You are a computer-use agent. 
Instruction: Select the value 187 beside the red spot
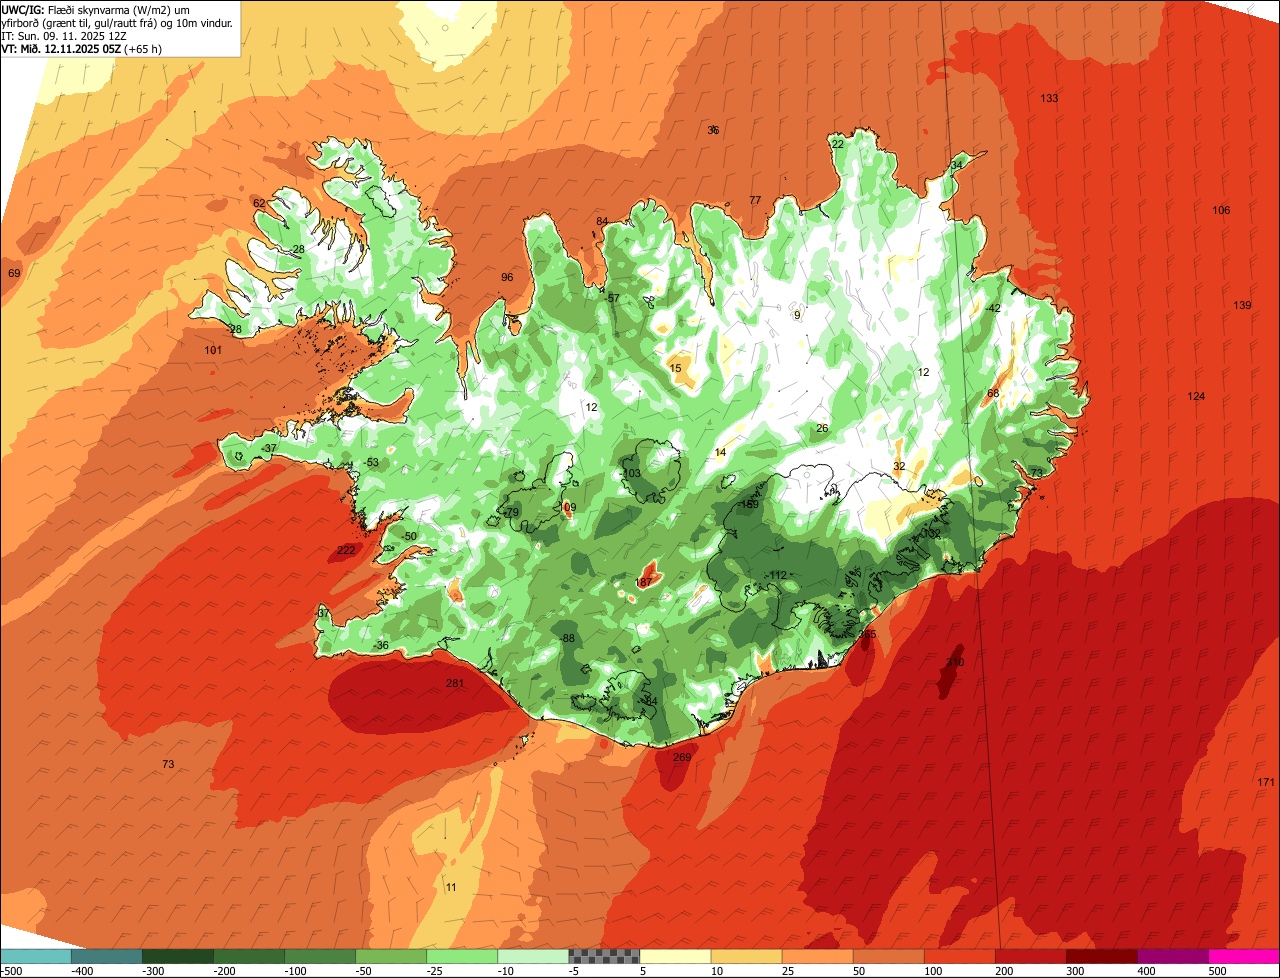tap(644, 582)
